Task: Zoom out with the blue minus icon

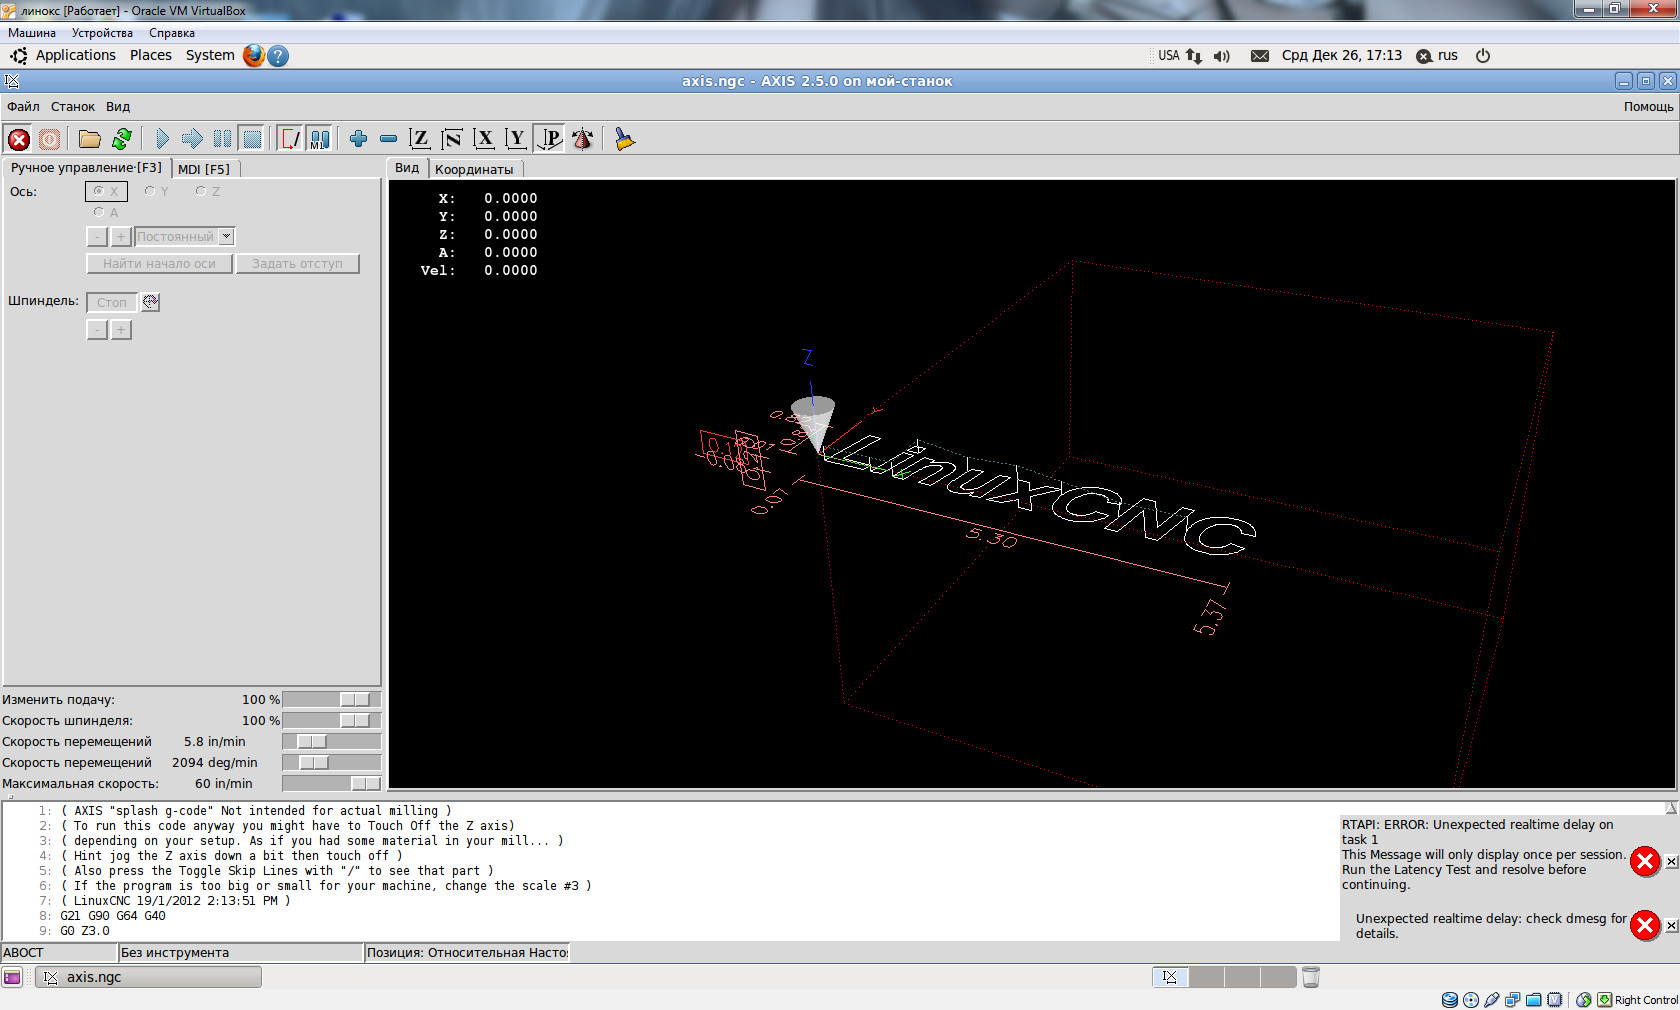Action: (x=388, y=139)
